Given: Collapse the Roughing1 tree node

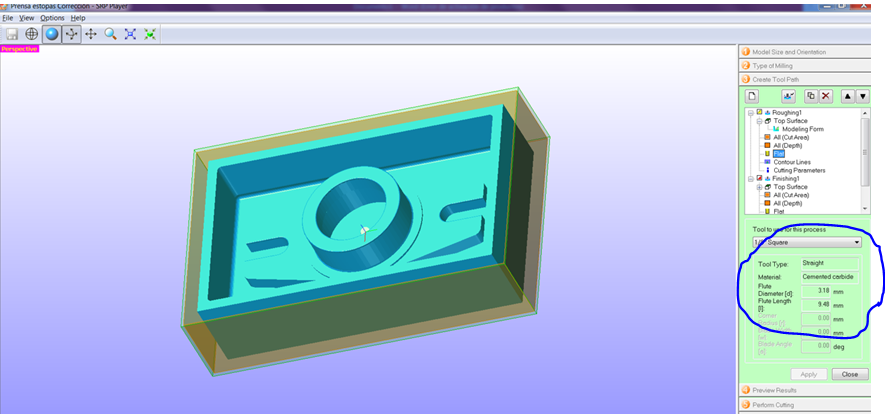Looking at the screenshot, I should [x=751, y=113].
